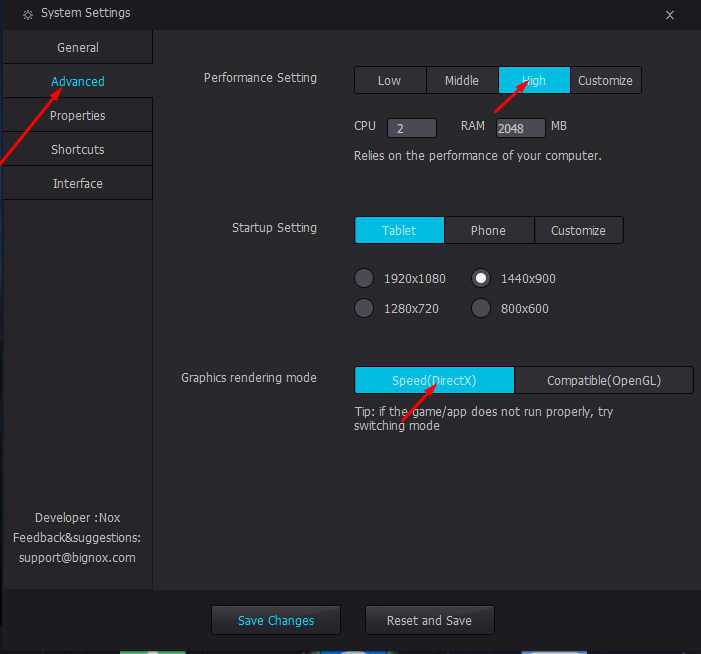Viewport: 701px width, 654px height.
Task: Focus the CPU count field
Action: click(412, 128)
